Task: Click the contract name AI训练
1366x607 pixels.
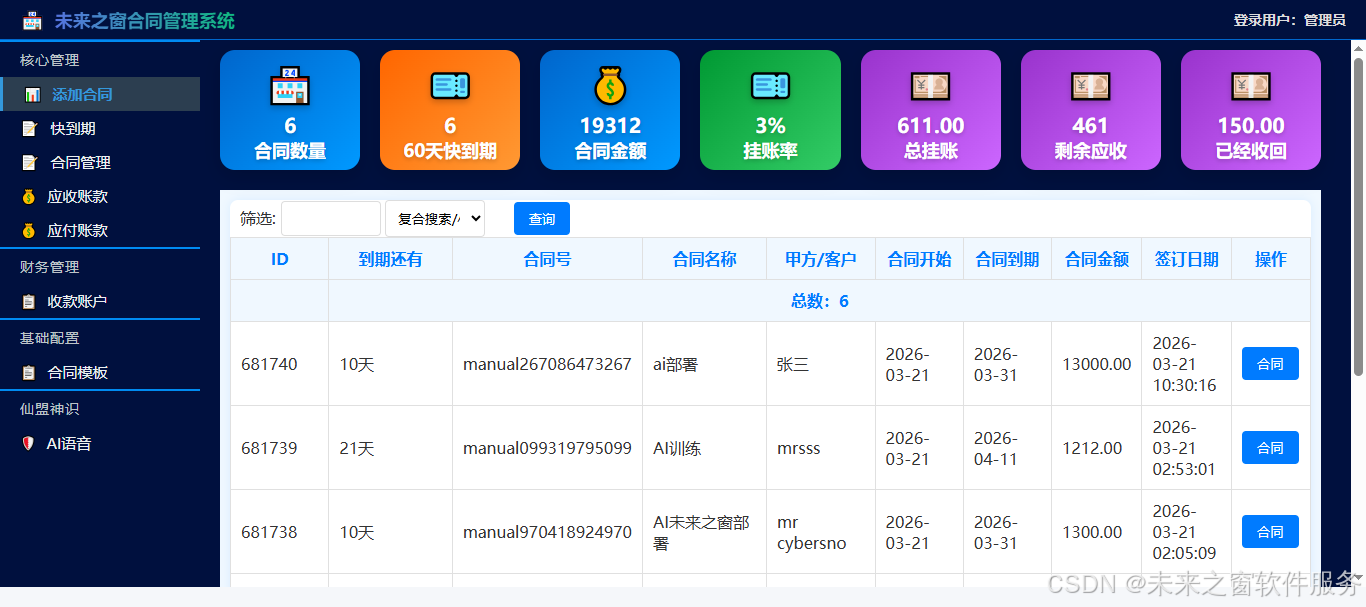Action: click(677, 448)
